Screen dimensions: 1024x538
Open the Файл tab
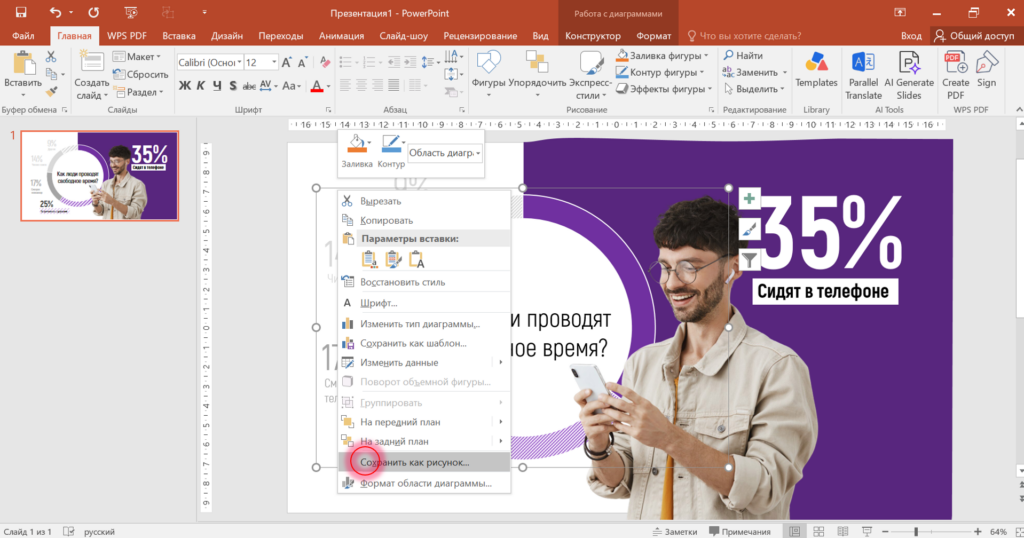pyautogui.click(x=23, y=36)
